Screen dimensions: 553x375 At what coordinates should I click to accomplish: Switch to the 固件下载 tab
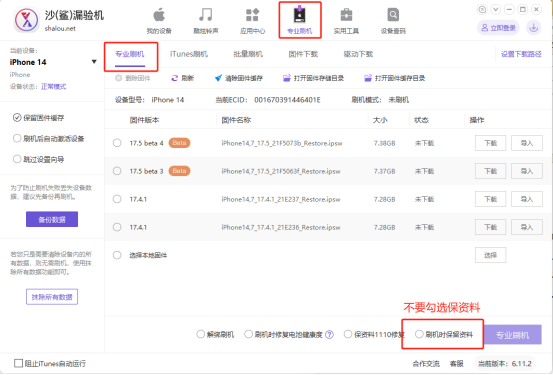[303, 54]
